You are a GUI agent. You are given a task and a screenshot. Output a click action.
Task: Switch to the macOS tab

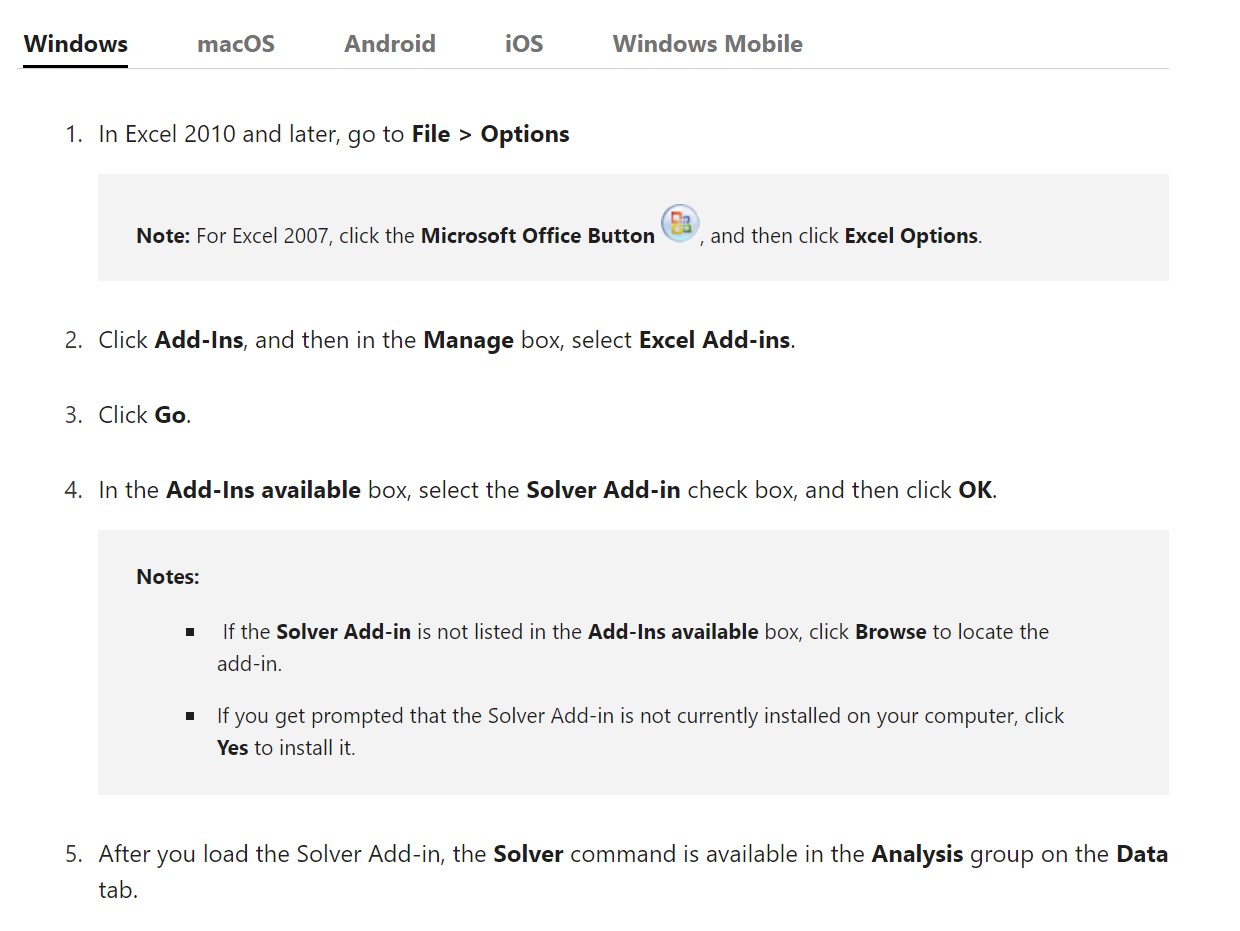pyautogui.click(x=236, y=43)
